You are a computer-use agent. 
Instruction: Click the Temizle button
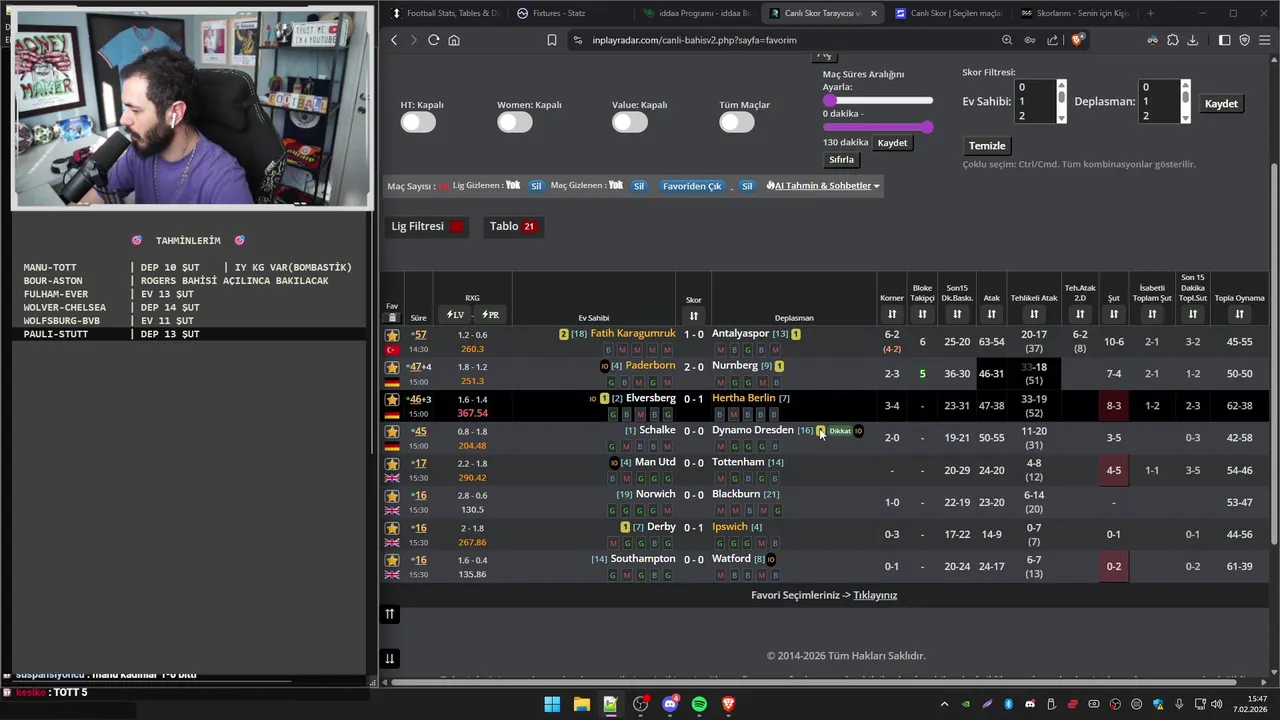987,146
